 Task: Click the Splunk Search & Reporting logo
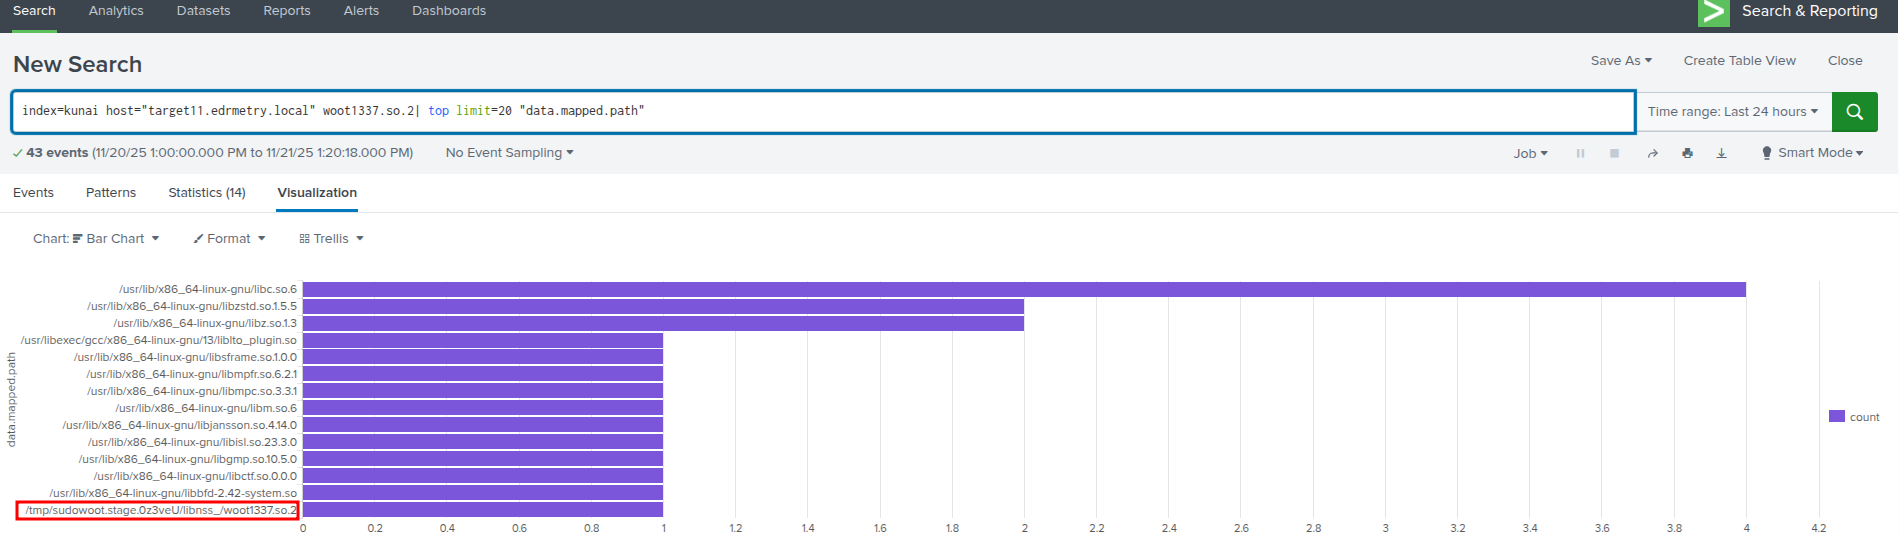tap(1713, 12)
